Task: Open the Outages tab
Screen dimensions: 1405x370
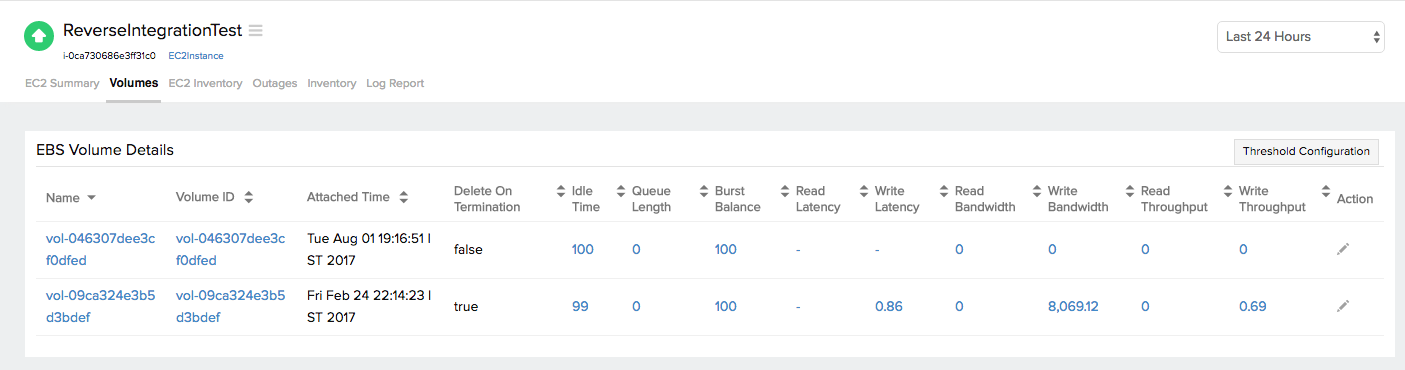Action: point(275,83)
